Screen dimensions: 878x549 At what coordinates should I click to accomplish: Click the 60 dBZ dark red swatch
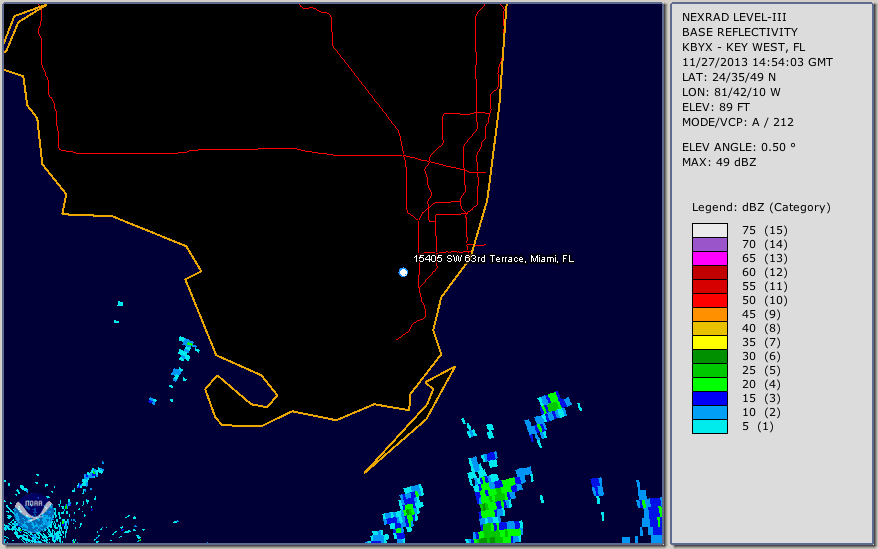click(709, 272)
